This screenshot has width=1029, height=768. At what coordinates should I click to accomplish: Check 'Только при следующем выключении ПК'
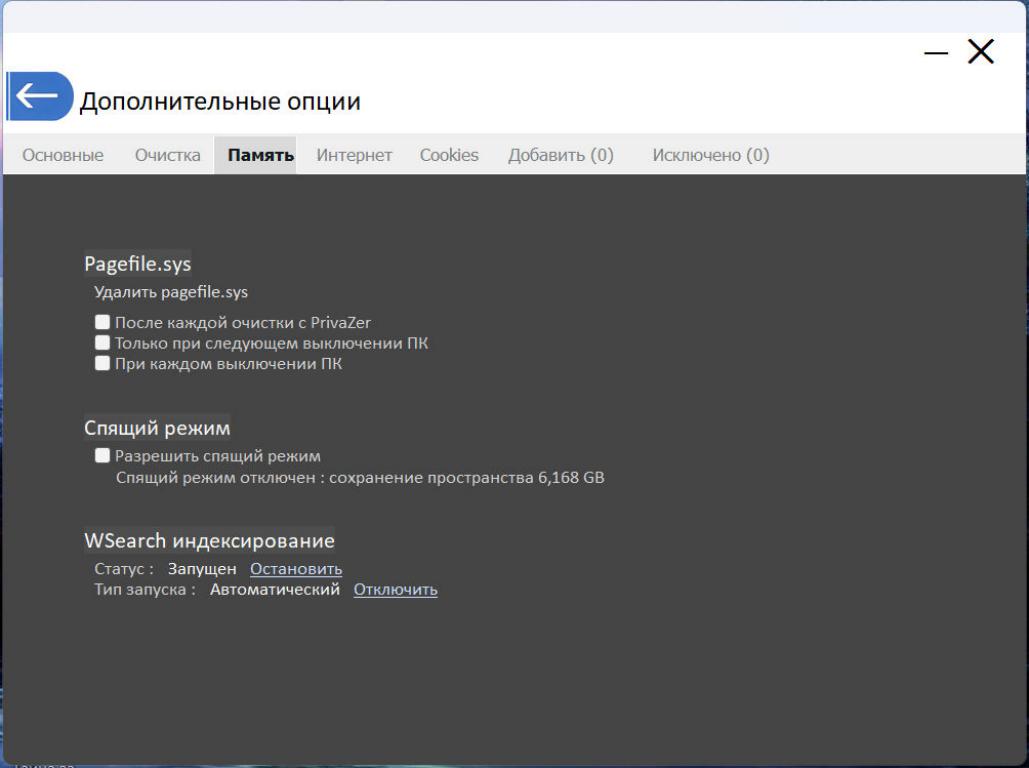[102, 343]
